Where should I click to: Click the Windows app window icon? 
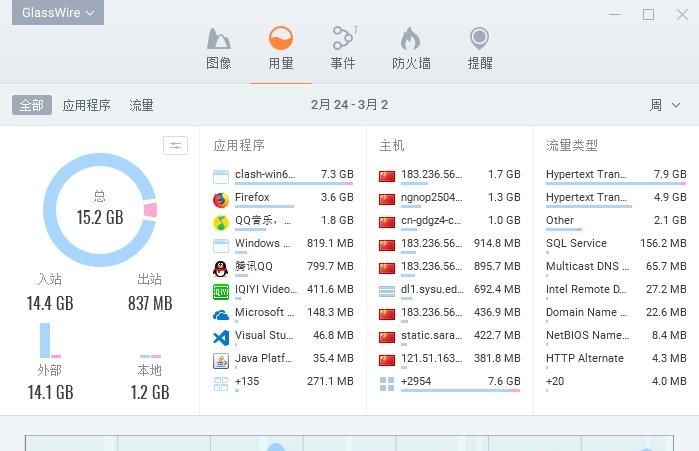221,246
